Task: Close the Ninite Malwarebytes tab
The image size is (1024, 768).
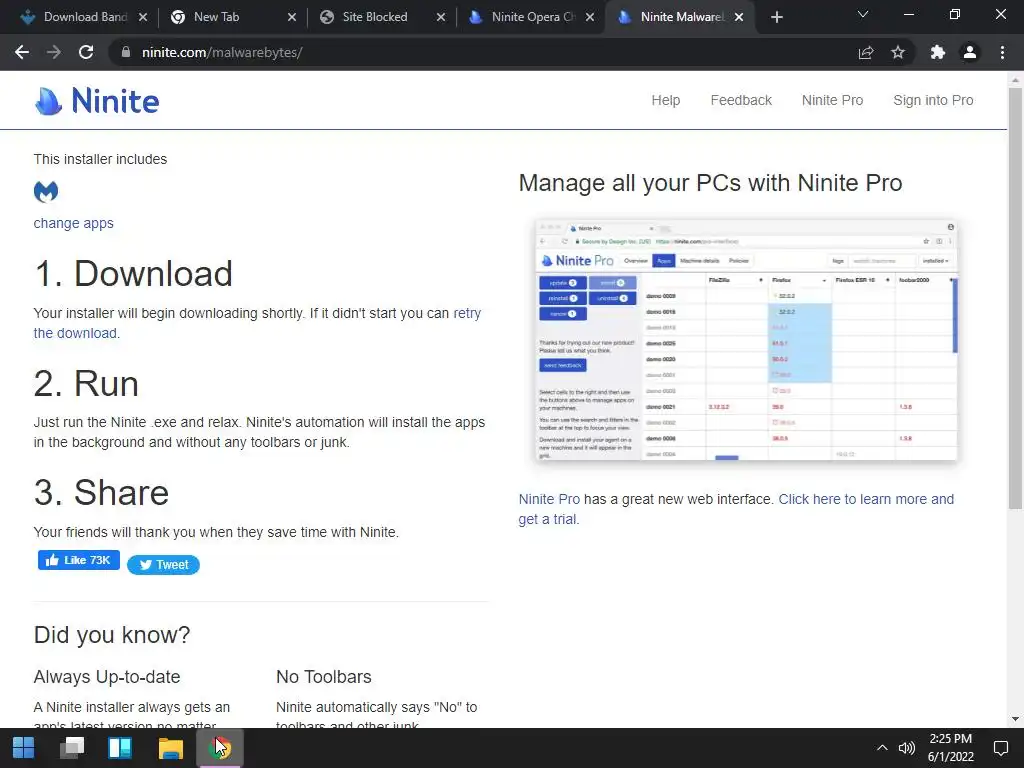Action: (x=739, y=17)
